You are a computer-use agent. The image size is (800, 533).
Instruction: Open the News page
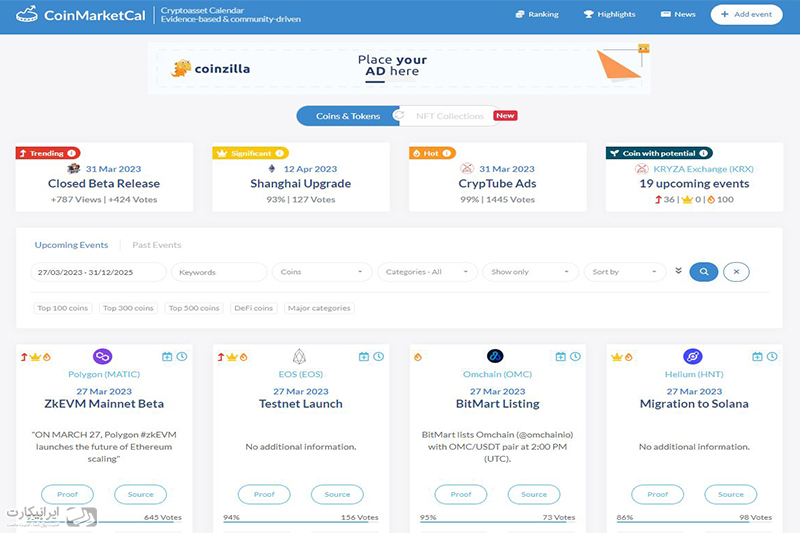(678, 14)
